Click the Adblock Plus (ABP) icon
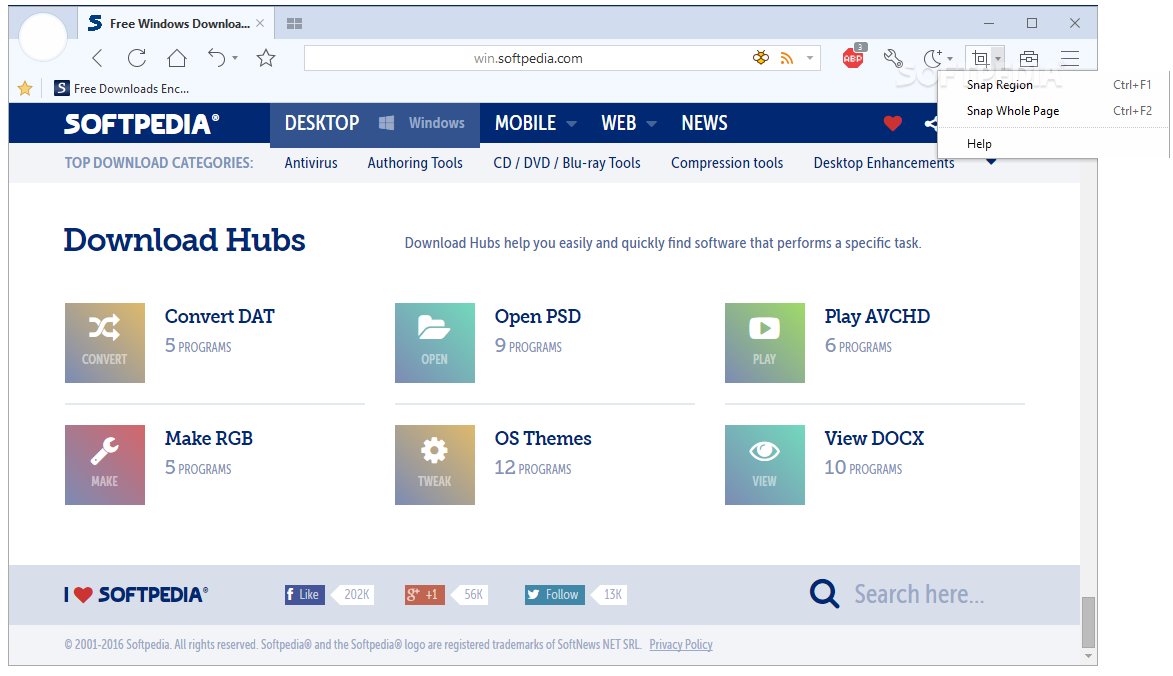This screenshot has width=1173, height=676. (x=852, y=59)
